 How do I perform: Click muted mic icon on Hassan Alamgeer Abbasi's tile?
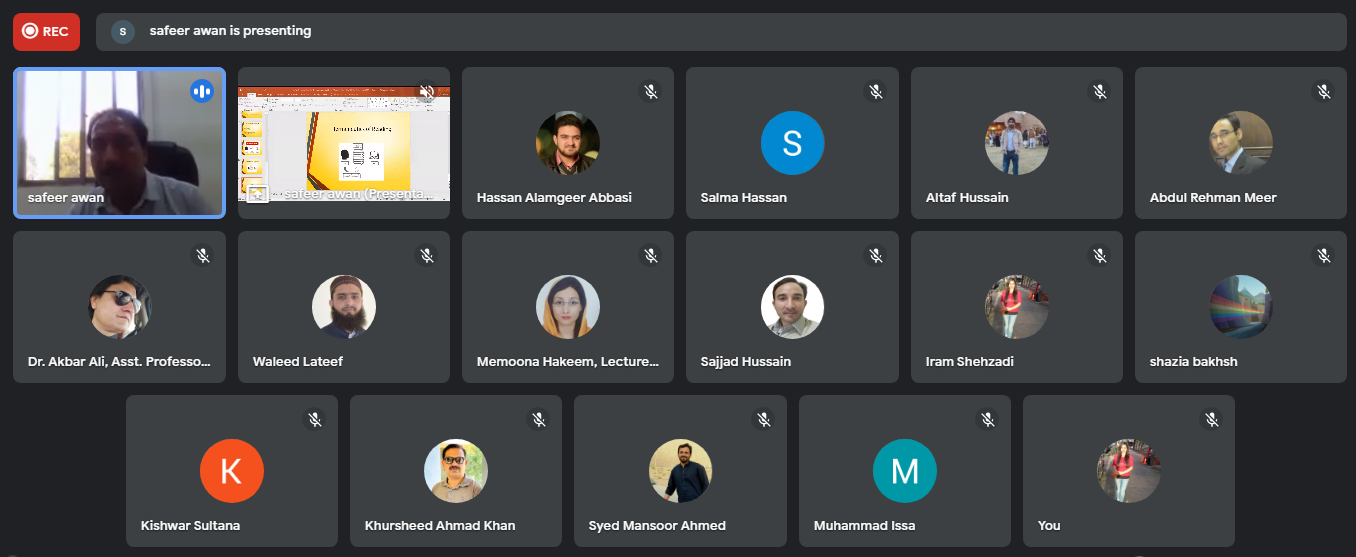click(650, 91)
